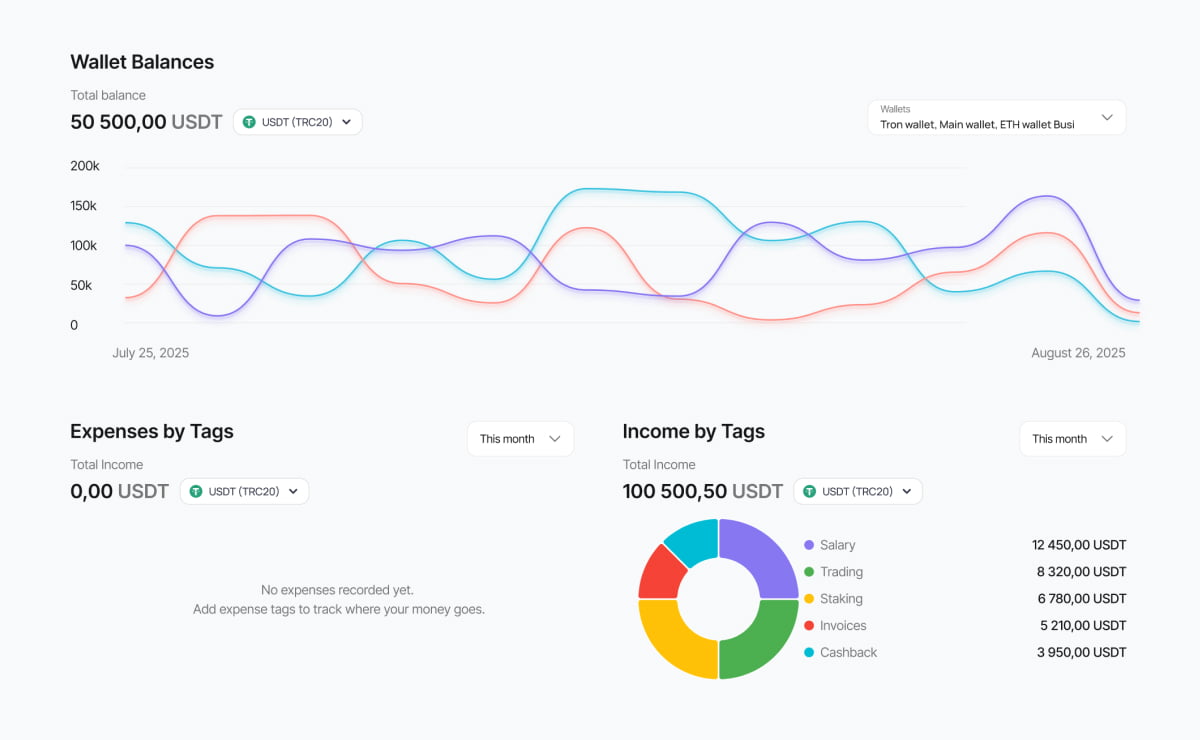Screen dimensions: 1200x740
Task: Click the Tether icon under Income by Tags
Action: coord(809,491)
